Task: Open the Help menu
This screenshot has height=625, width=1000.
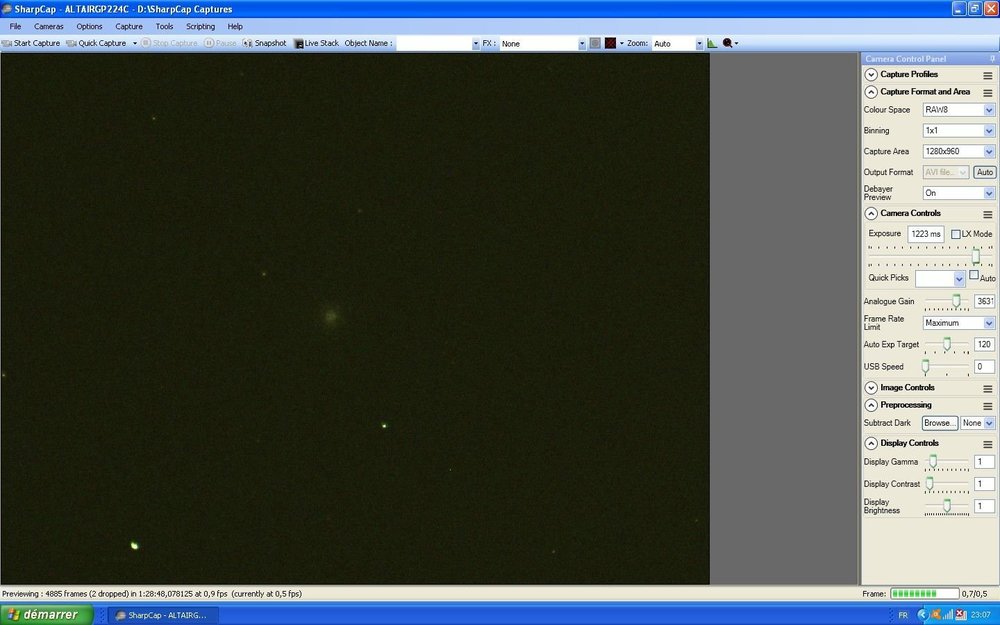Action: pos(235,26)
